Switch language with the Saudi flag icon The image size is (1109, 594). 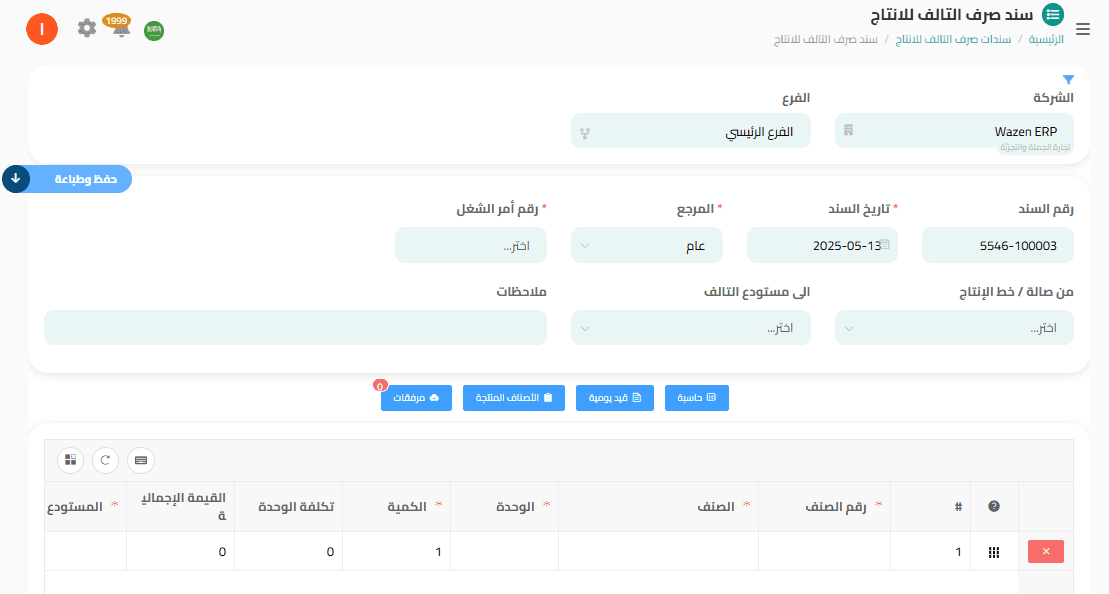(154, 31)
